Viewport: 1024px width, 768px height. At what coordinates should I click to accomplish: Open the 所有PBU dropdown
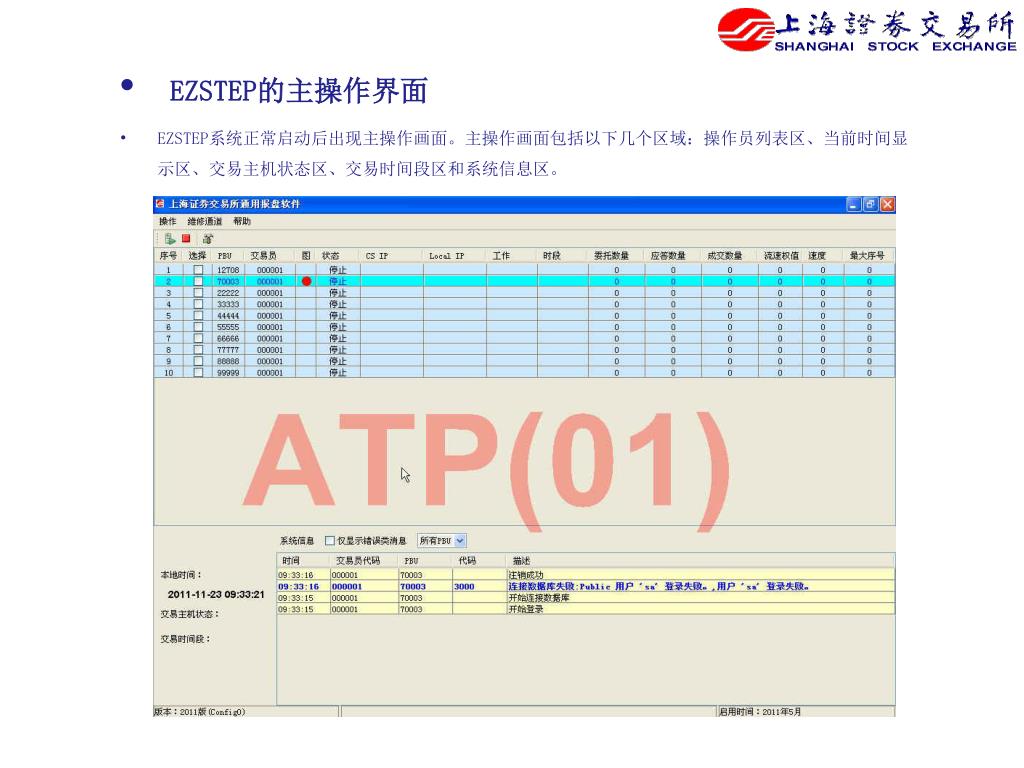pyautogui.click(x=441, y=541)
